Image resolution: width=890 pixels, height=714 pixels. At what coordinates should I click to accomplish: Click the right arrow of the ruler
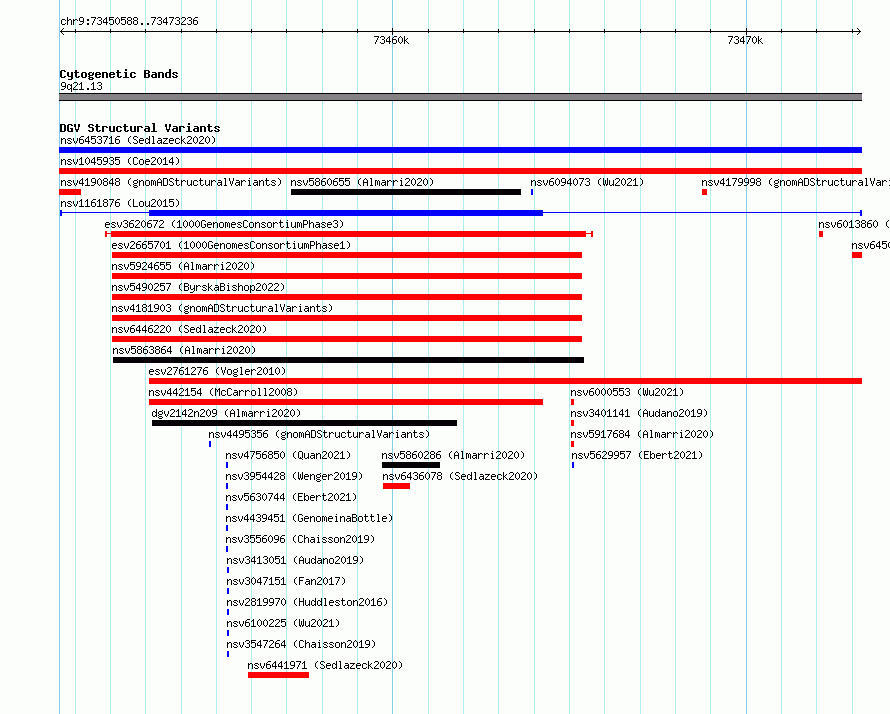coord(858,32)
